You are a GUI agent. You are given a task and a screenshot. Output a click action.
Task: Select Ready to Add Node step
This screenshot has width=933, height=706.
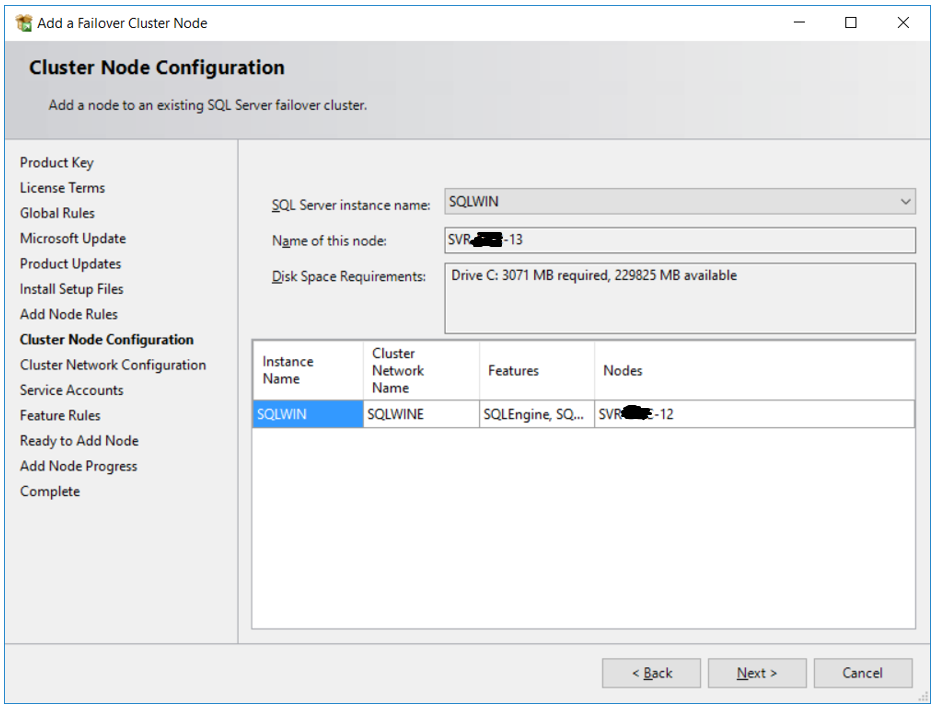[x=79, y=441]
